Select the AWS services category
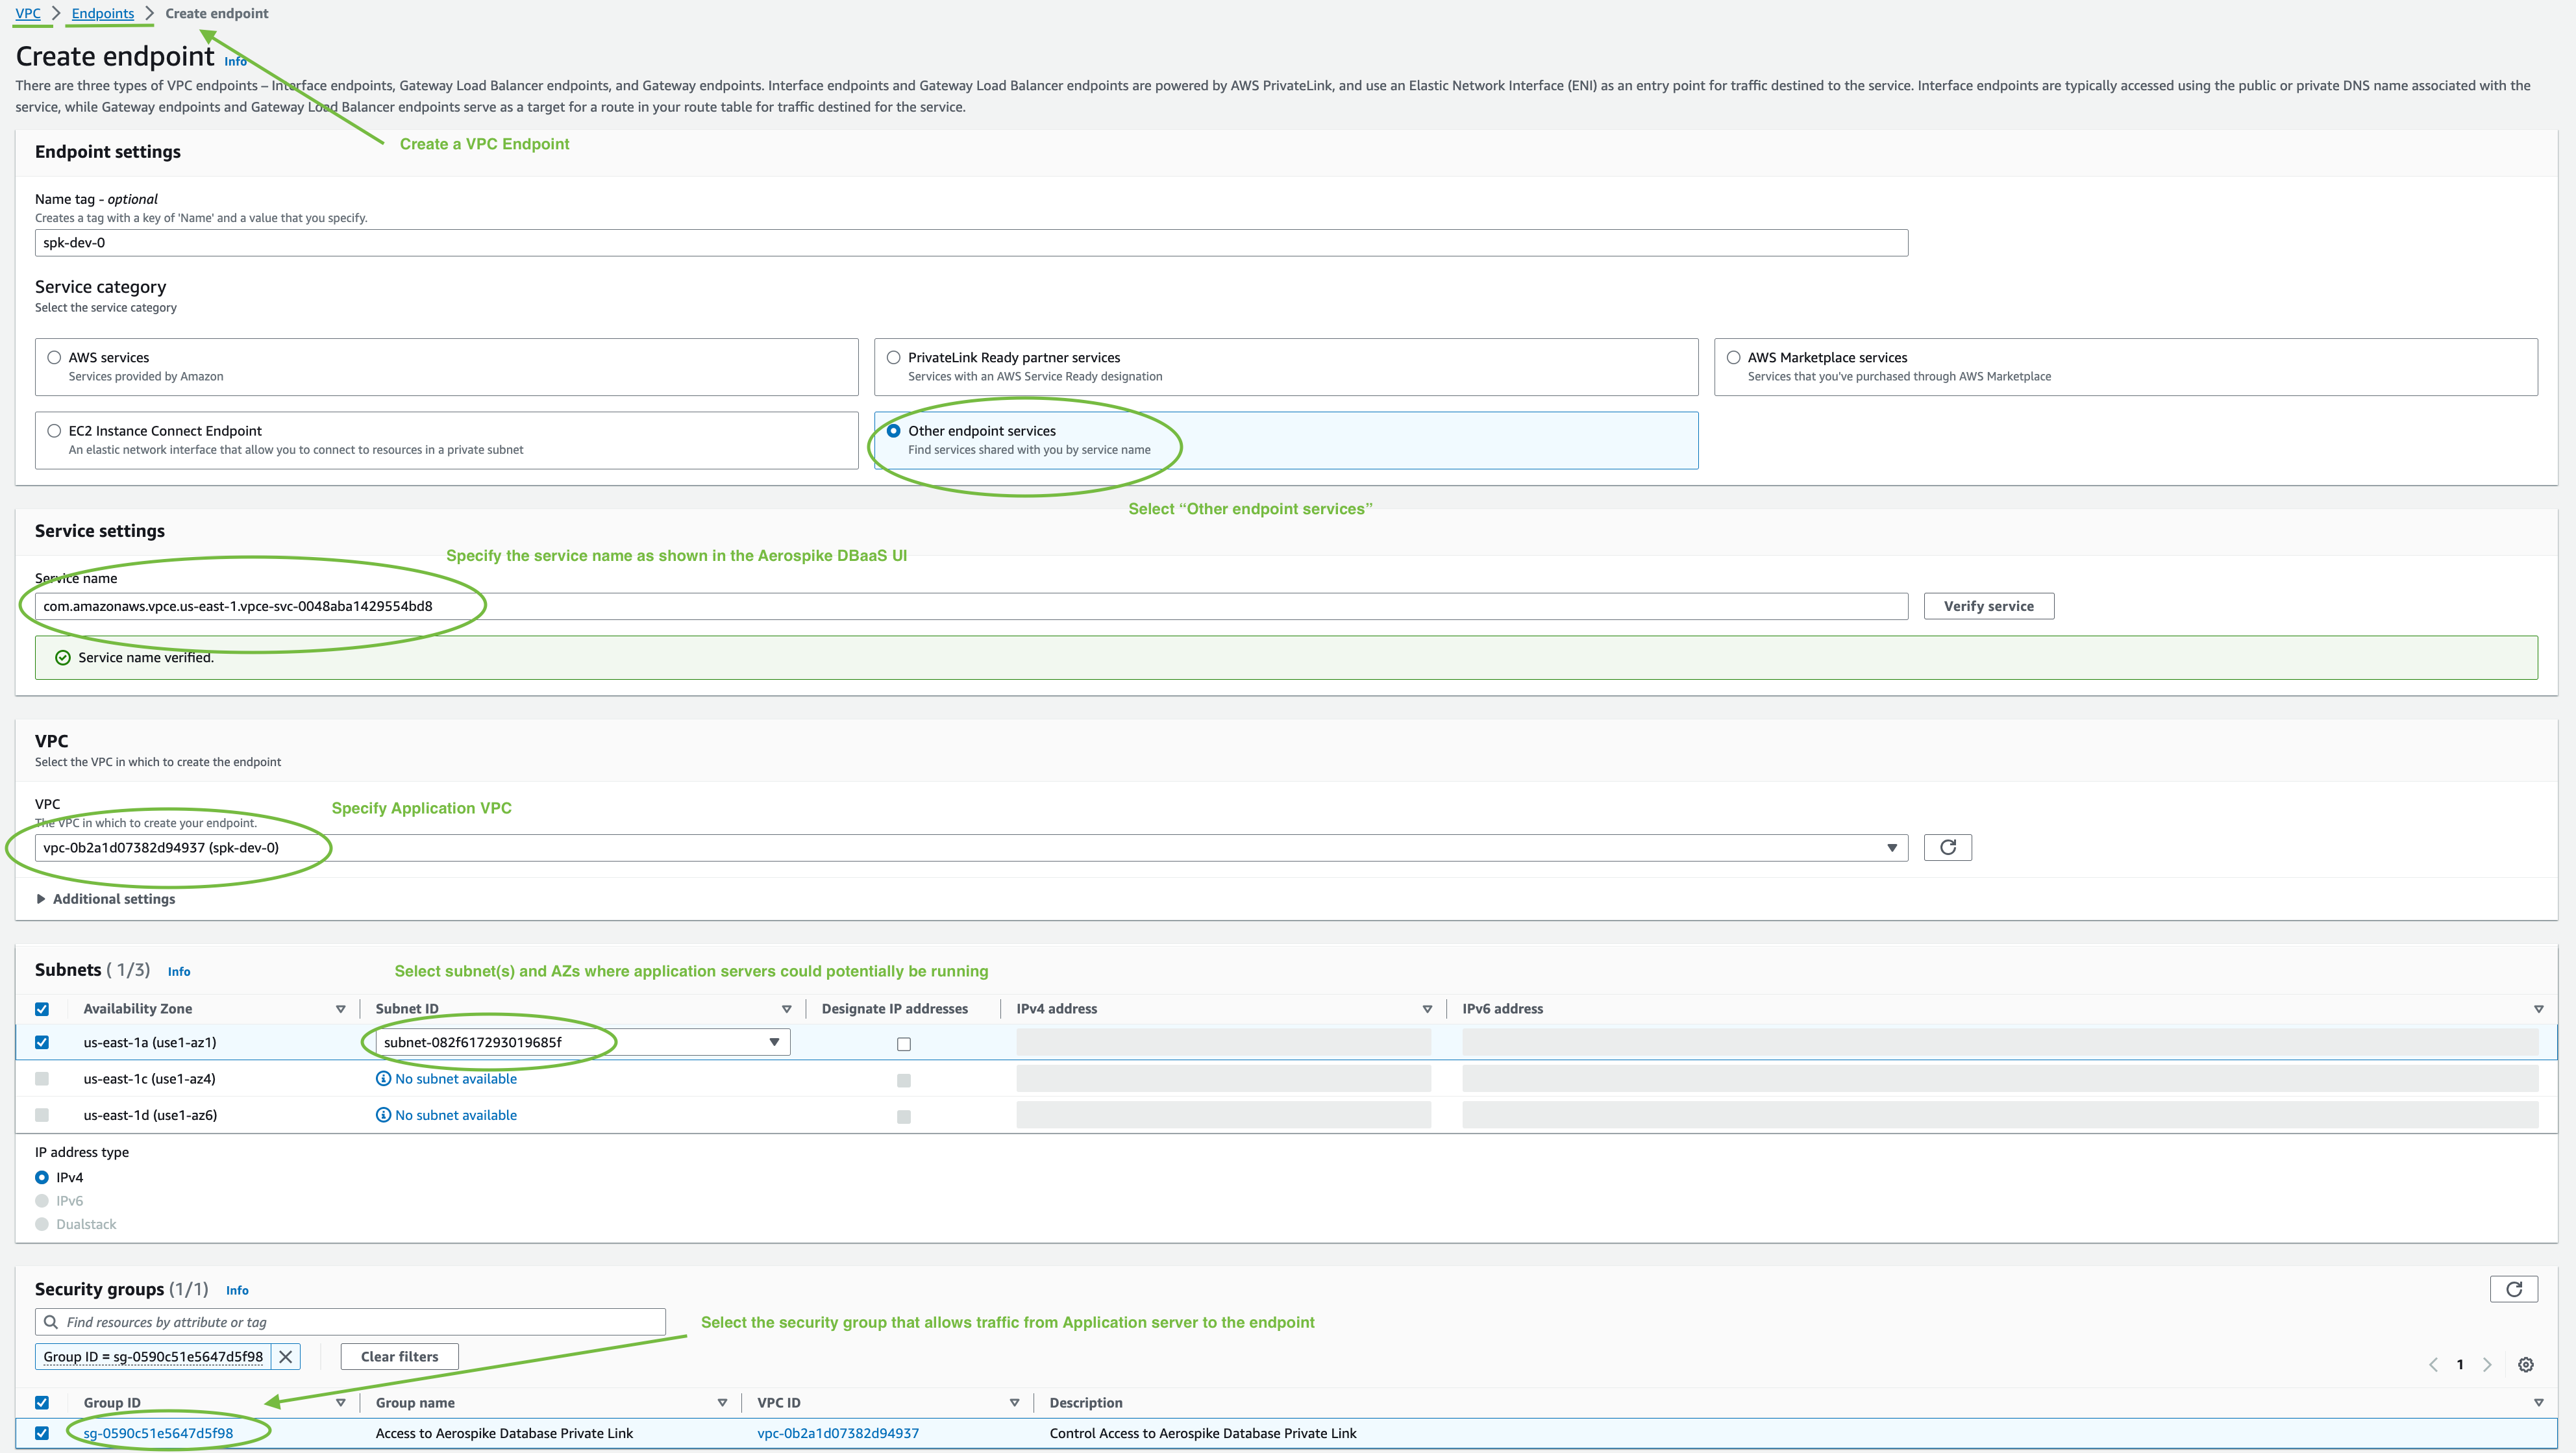Viewport: 2576px width, 1453px height. 54,357
